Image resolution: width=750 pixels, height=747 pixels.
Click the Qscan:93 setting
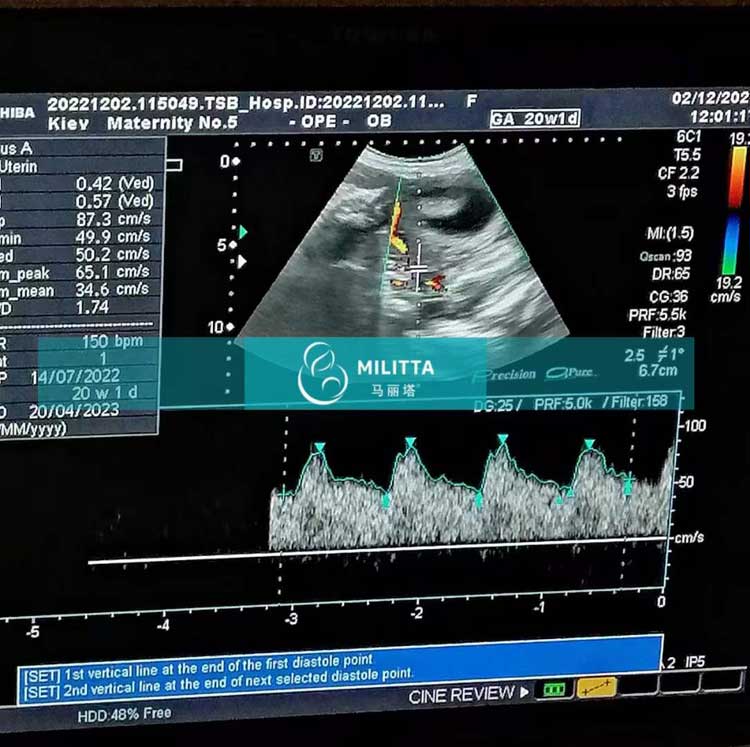665,256
